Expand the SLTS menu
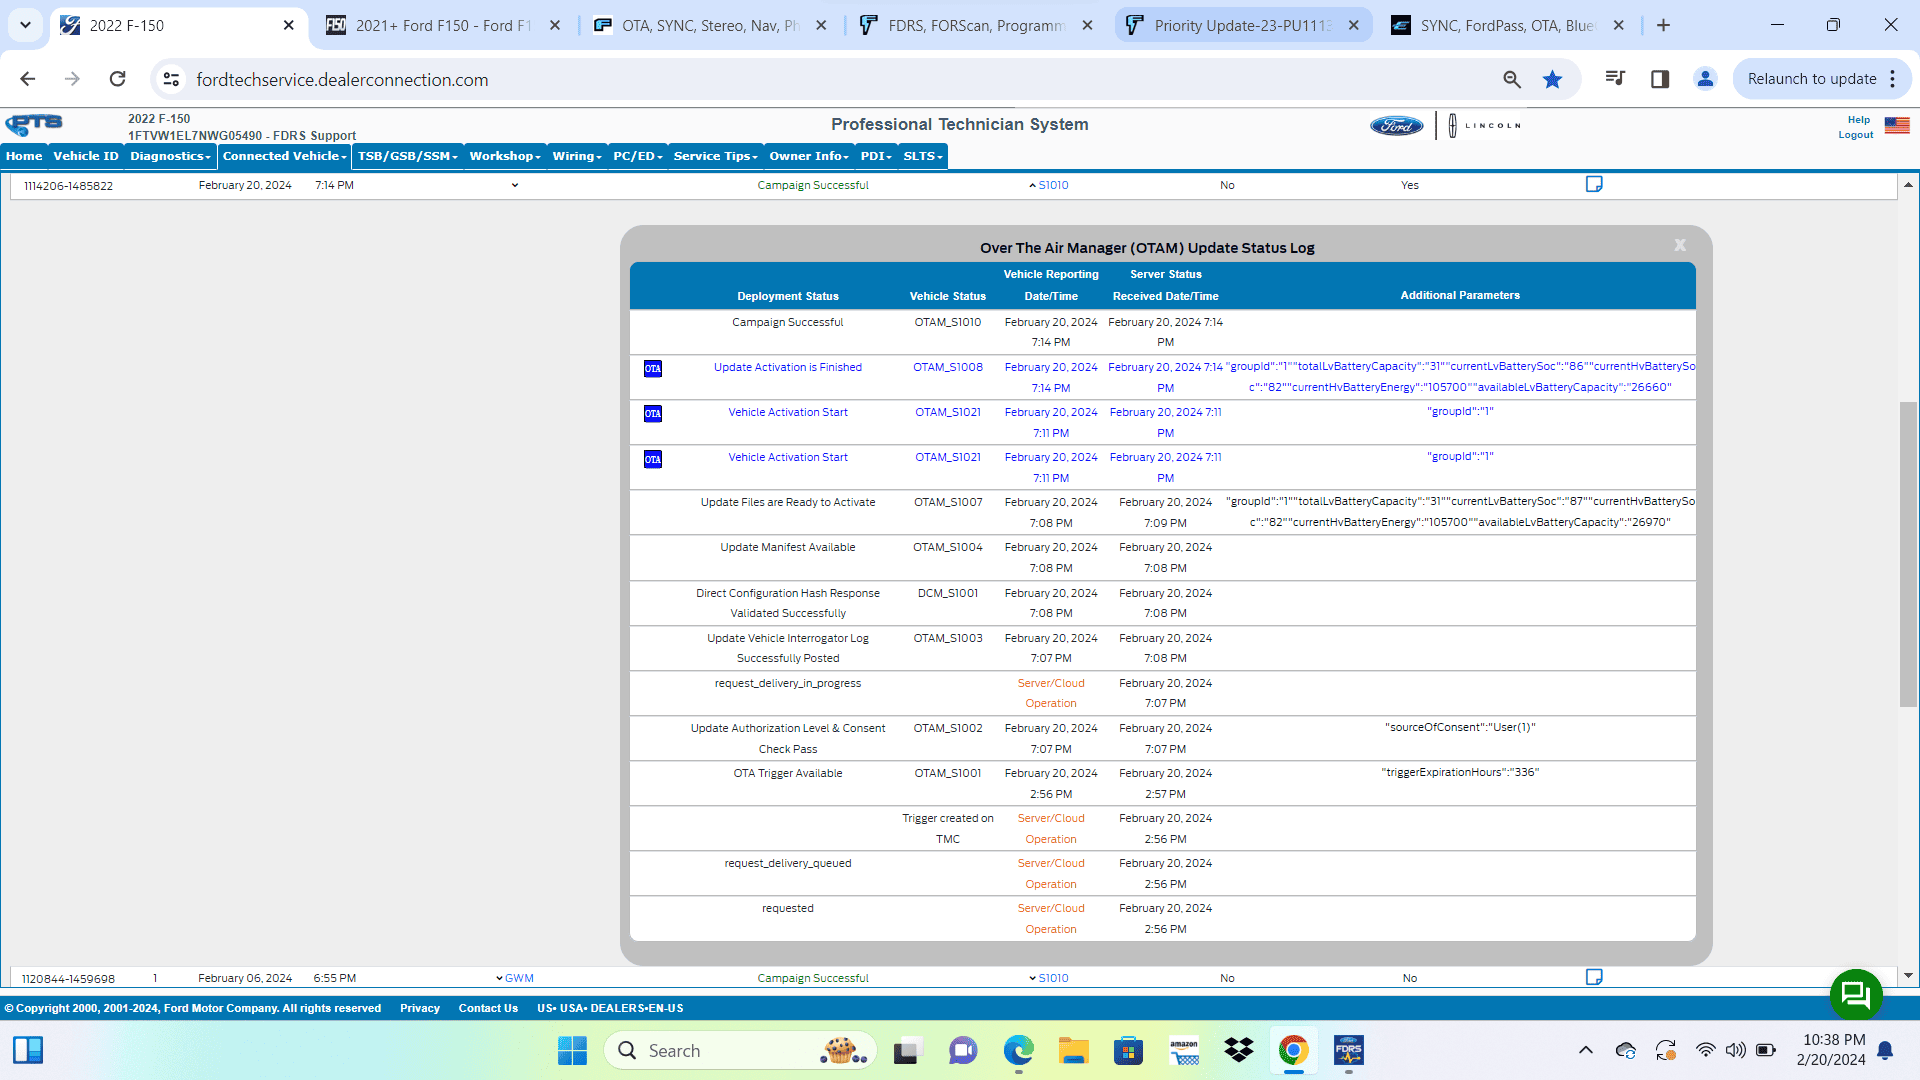The width and height of the screenshot is (1920, 1080). tap(923, 156)
